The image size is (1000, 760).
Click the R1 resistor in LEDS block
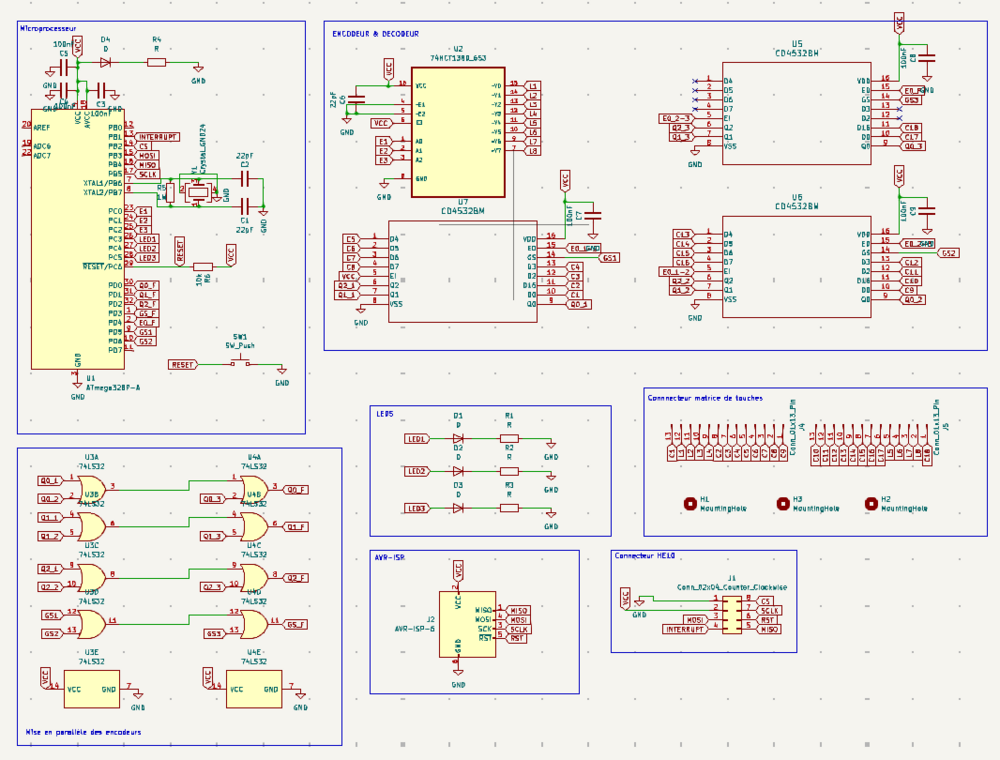(509, 439)
